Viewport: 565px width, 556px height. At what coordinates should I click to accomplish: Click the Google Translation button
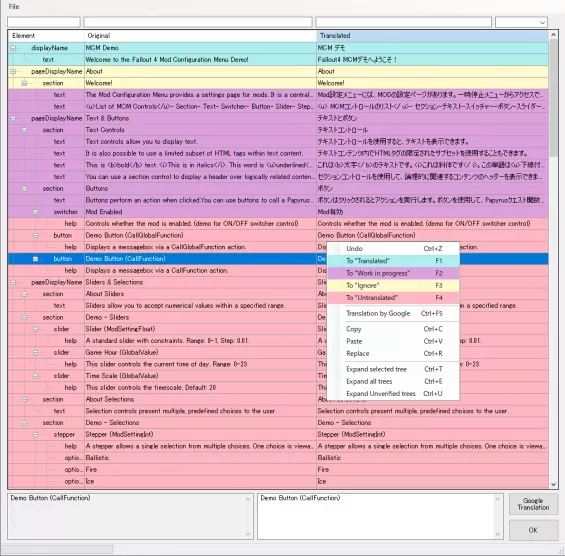pos(533,504)
